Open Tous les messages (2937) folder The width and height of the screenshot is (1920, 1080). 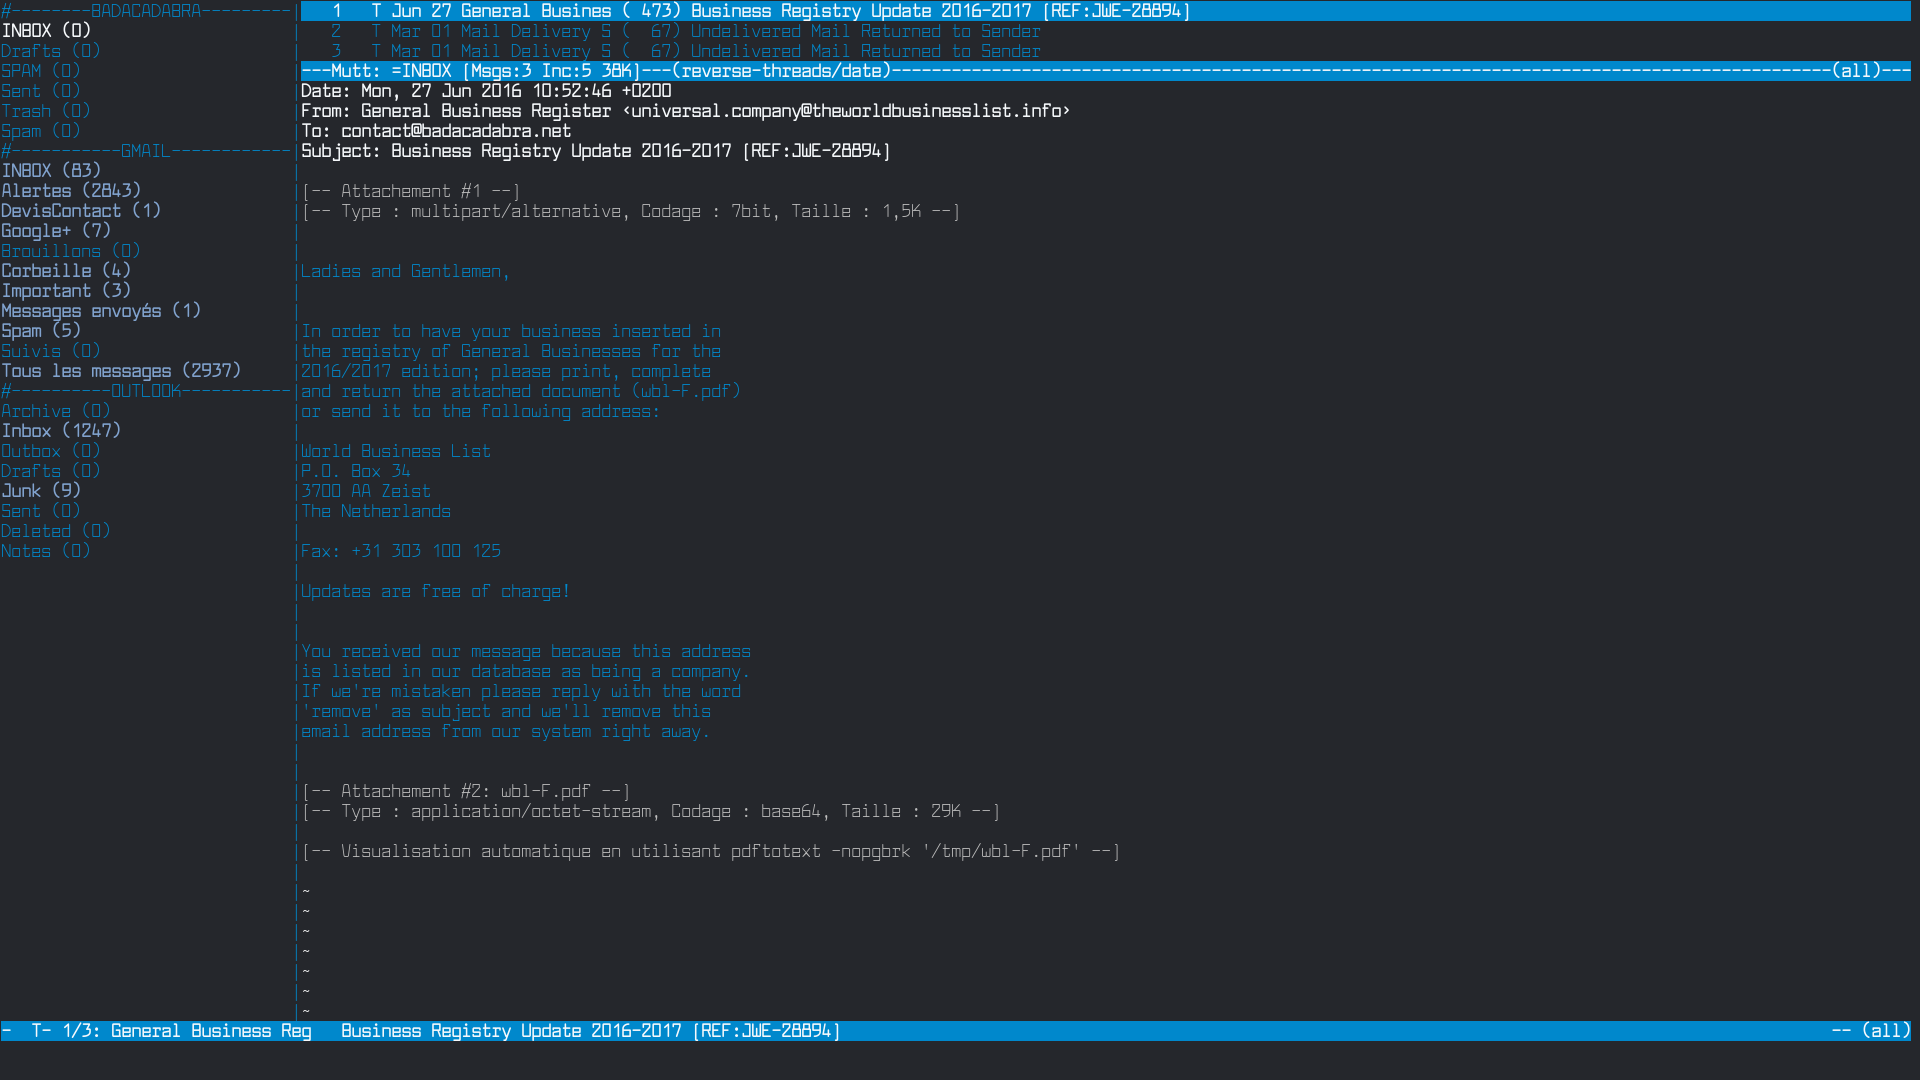[120, 371]
